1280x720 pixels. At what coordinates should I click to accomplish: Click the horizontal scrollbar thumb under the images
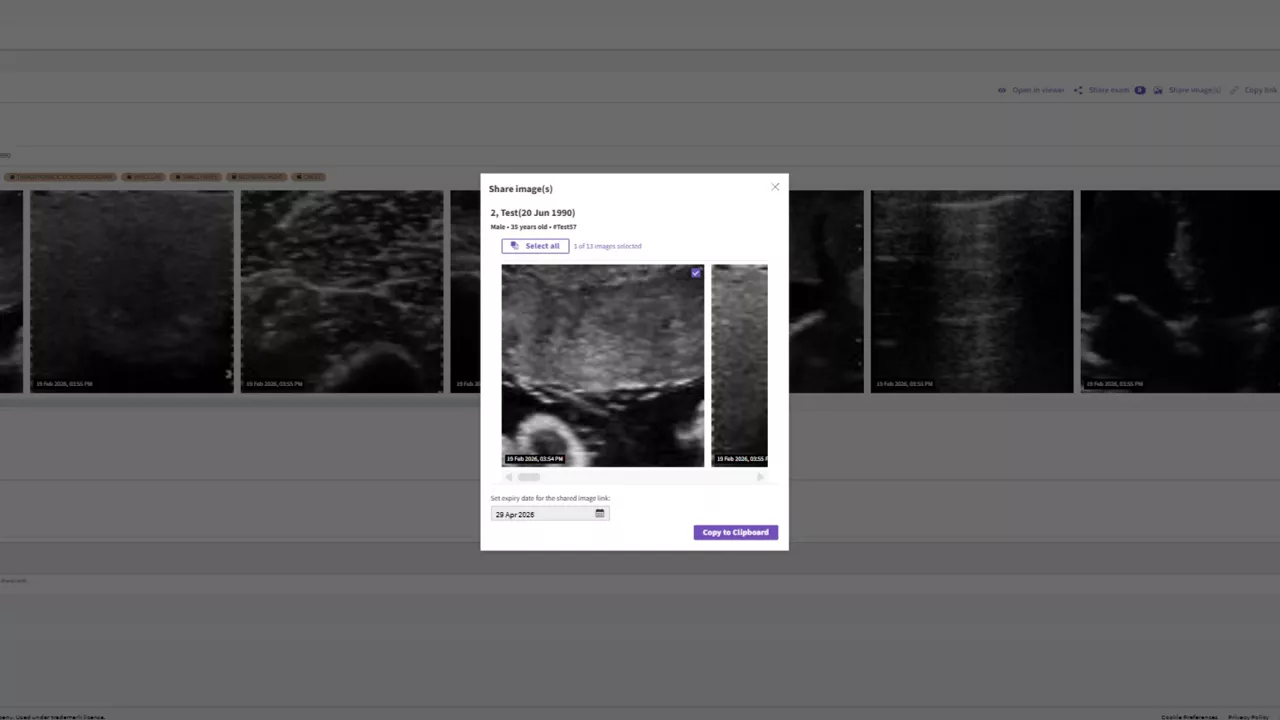coord(528,477)
